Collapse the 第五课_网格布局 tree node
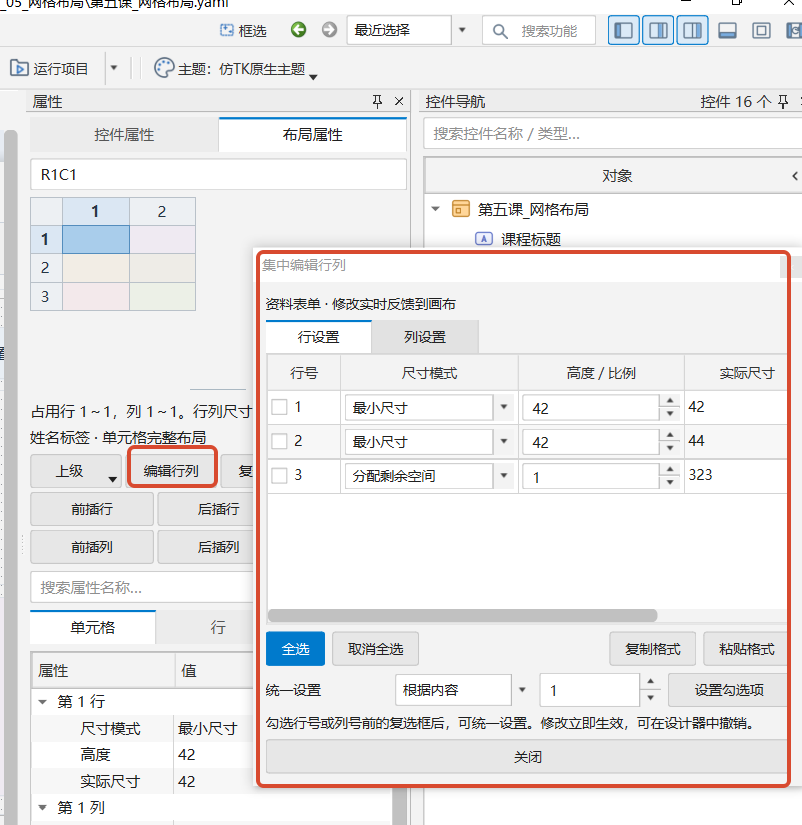The width and height of the screenshot is (802, 825). [x=435, y=209]
